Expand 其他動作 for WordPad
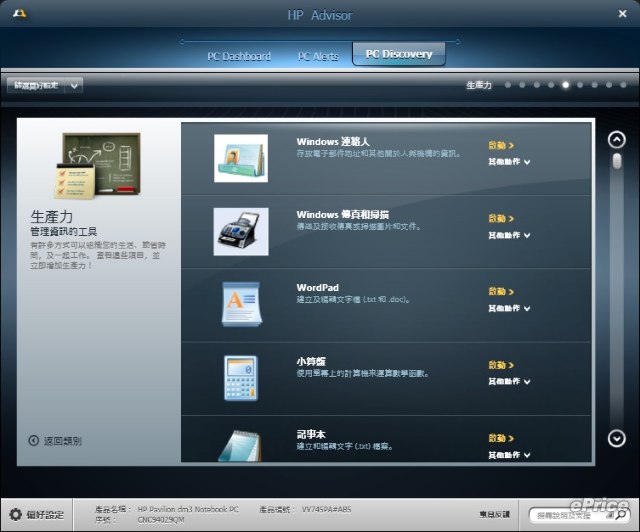 [x=509, y=308]
